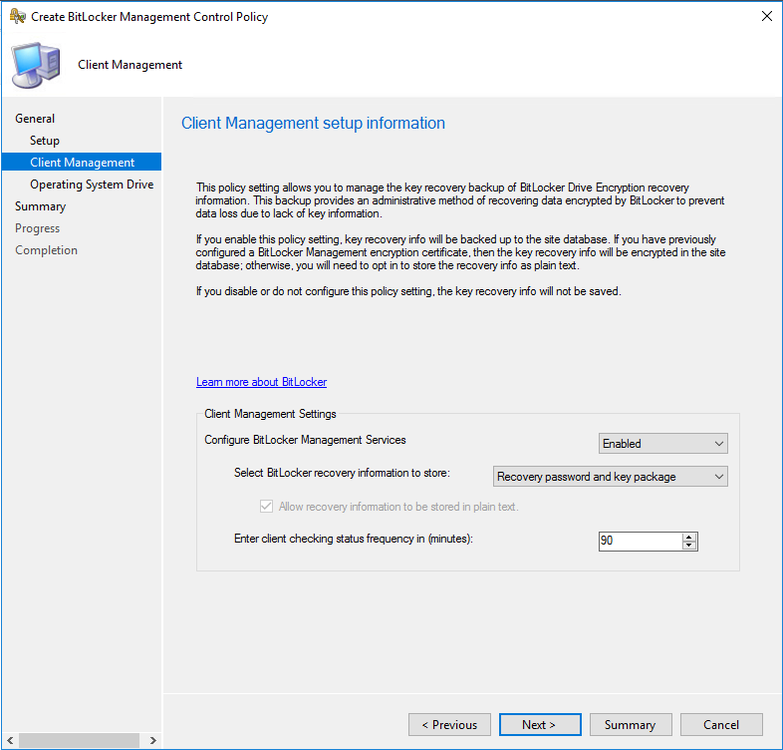
Task: Open the recovery information to store dropdown
Action: coord(610,476)
